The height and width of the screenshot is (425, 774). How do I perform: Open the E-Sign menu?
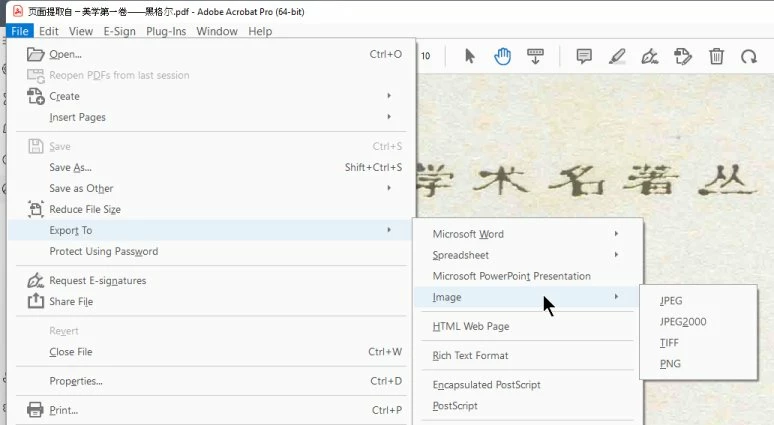point(119,31)
